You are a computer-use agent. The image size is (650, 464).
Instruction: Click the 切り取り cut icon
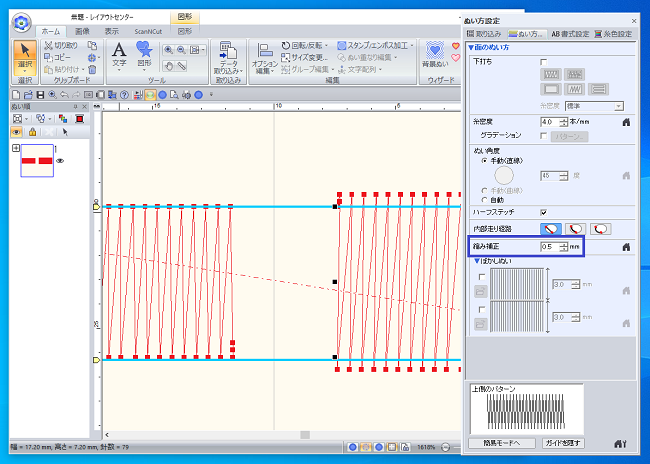pyautogui.click(x=61, y=46)
